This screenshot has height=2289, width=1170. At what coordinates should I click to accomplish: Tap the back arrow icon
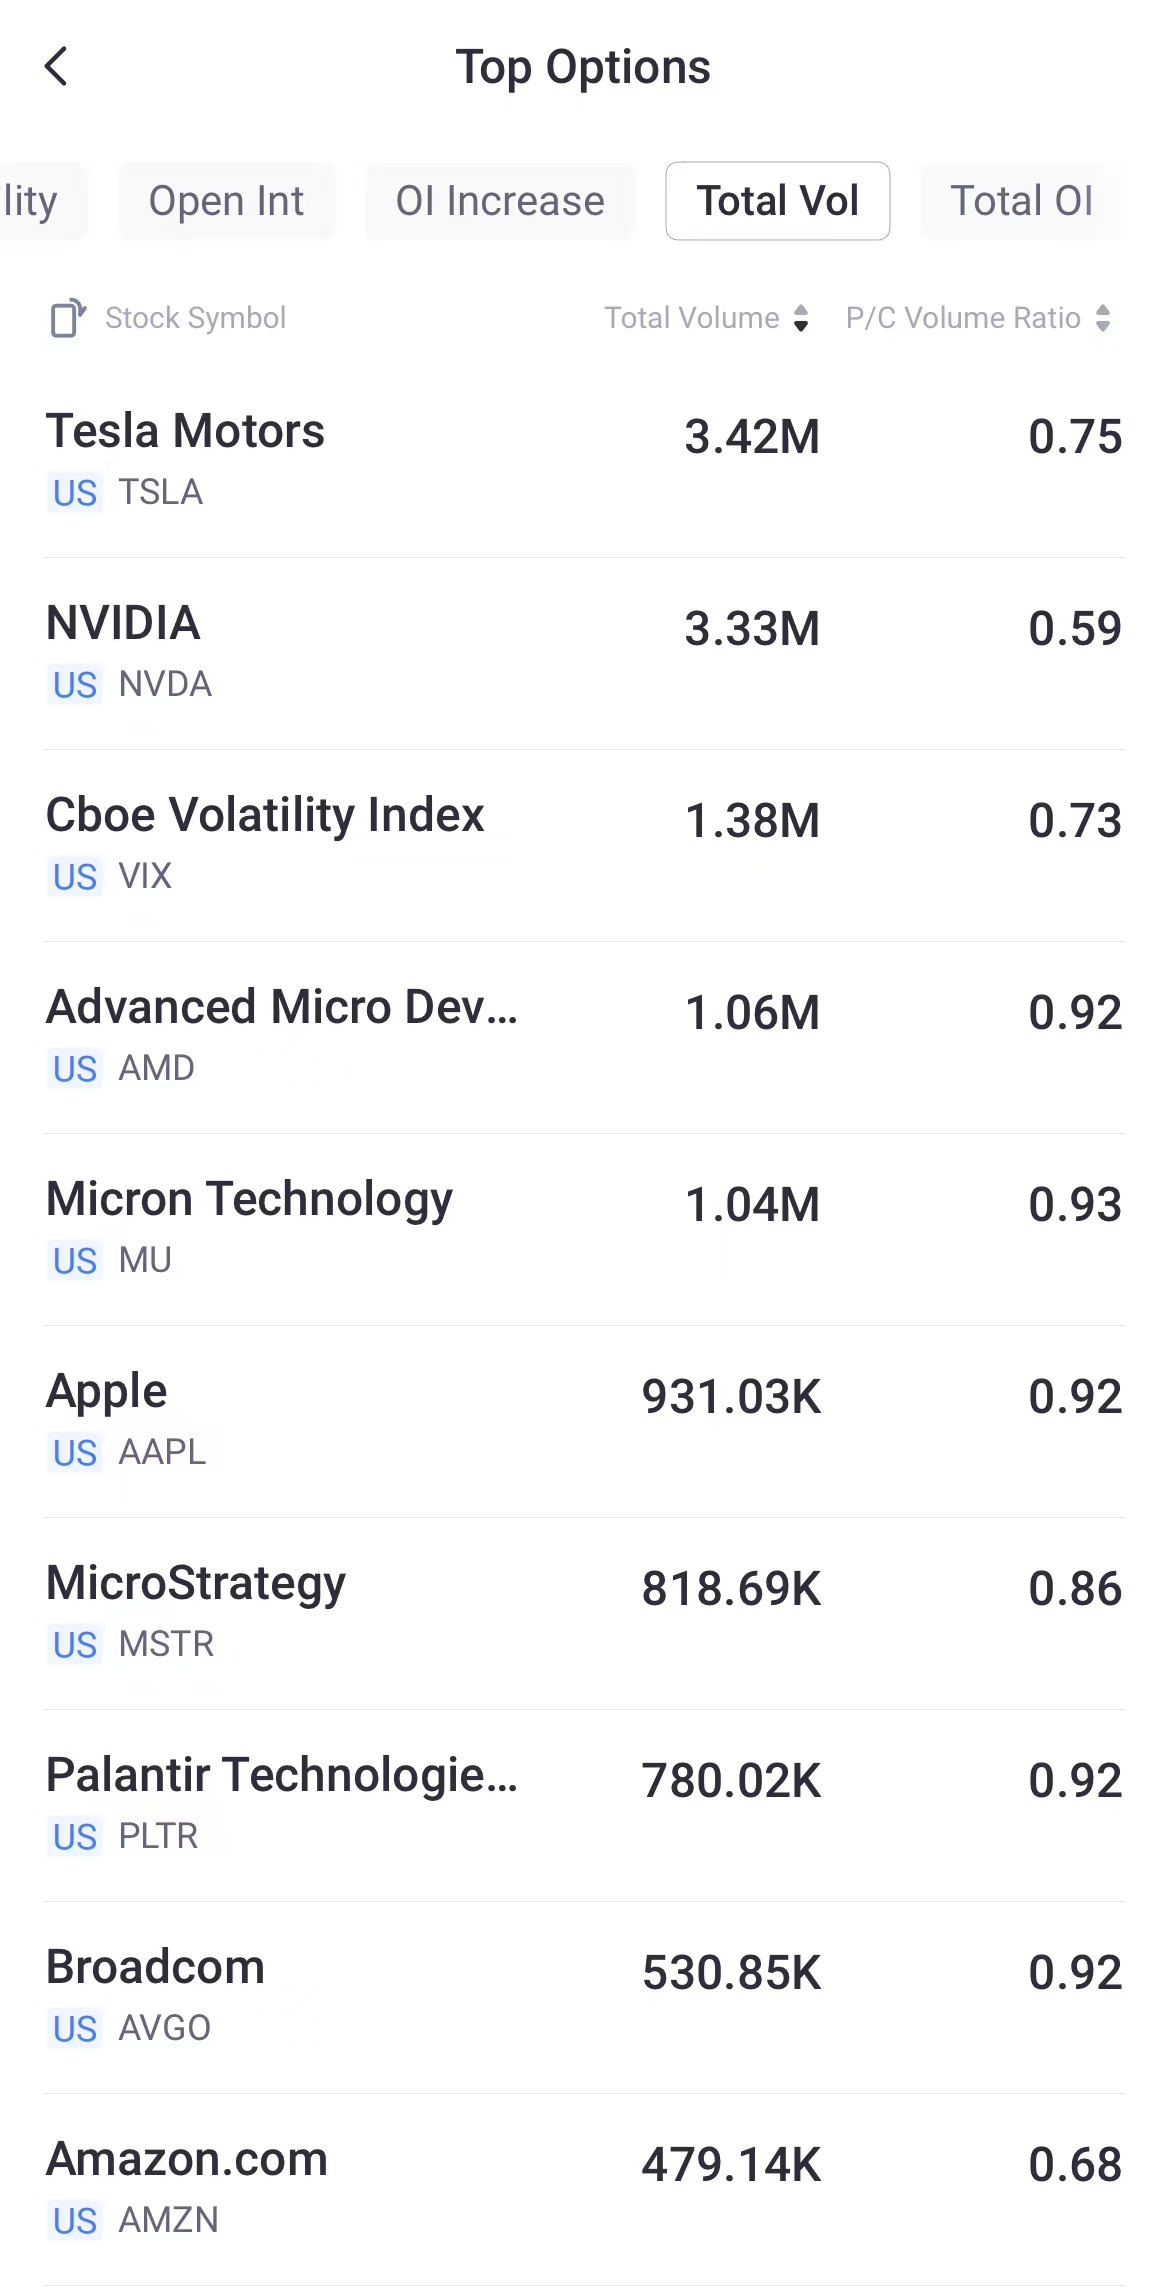(57, 67)
